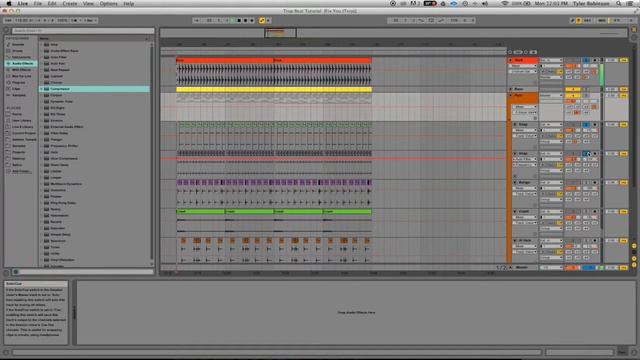The image size is (640, 360).
Task: Select the Clips browser category
Action: tap(21, 89)
